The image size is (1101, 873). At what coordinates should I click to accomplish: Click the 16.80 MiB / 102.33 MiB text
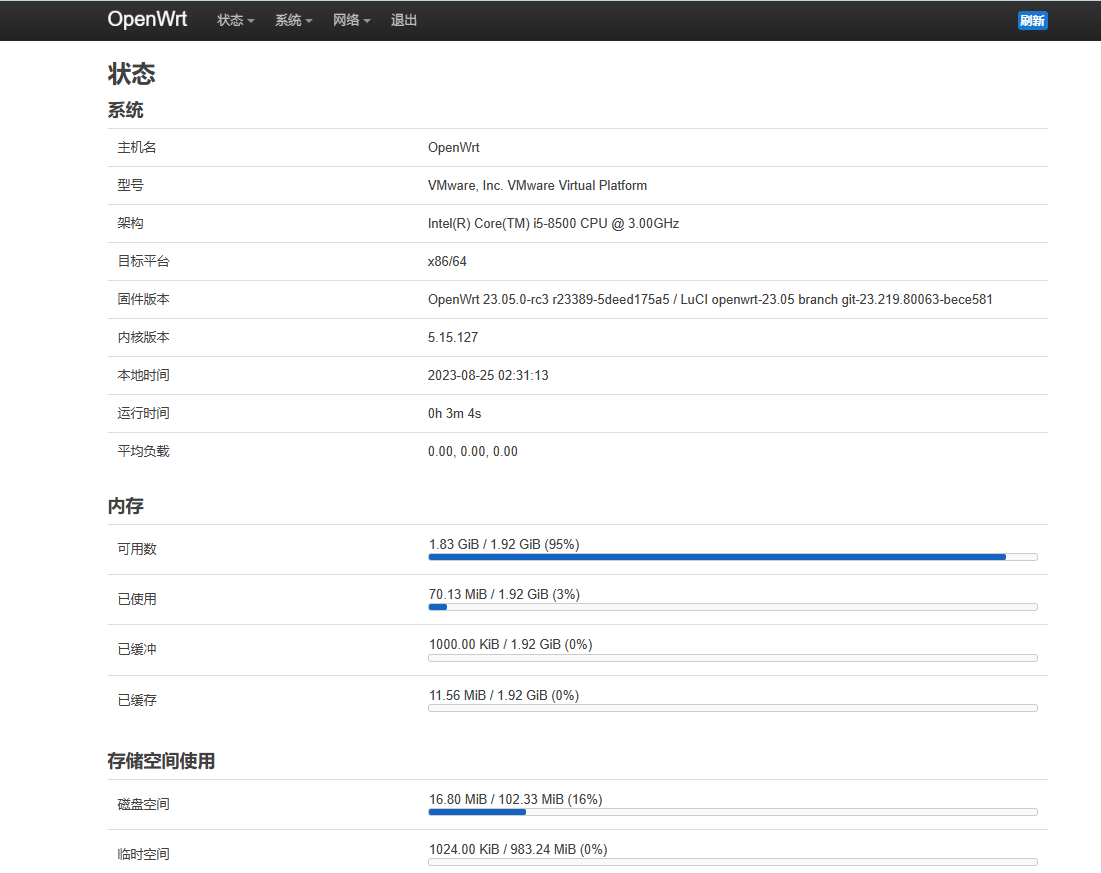tap(515, 799)
